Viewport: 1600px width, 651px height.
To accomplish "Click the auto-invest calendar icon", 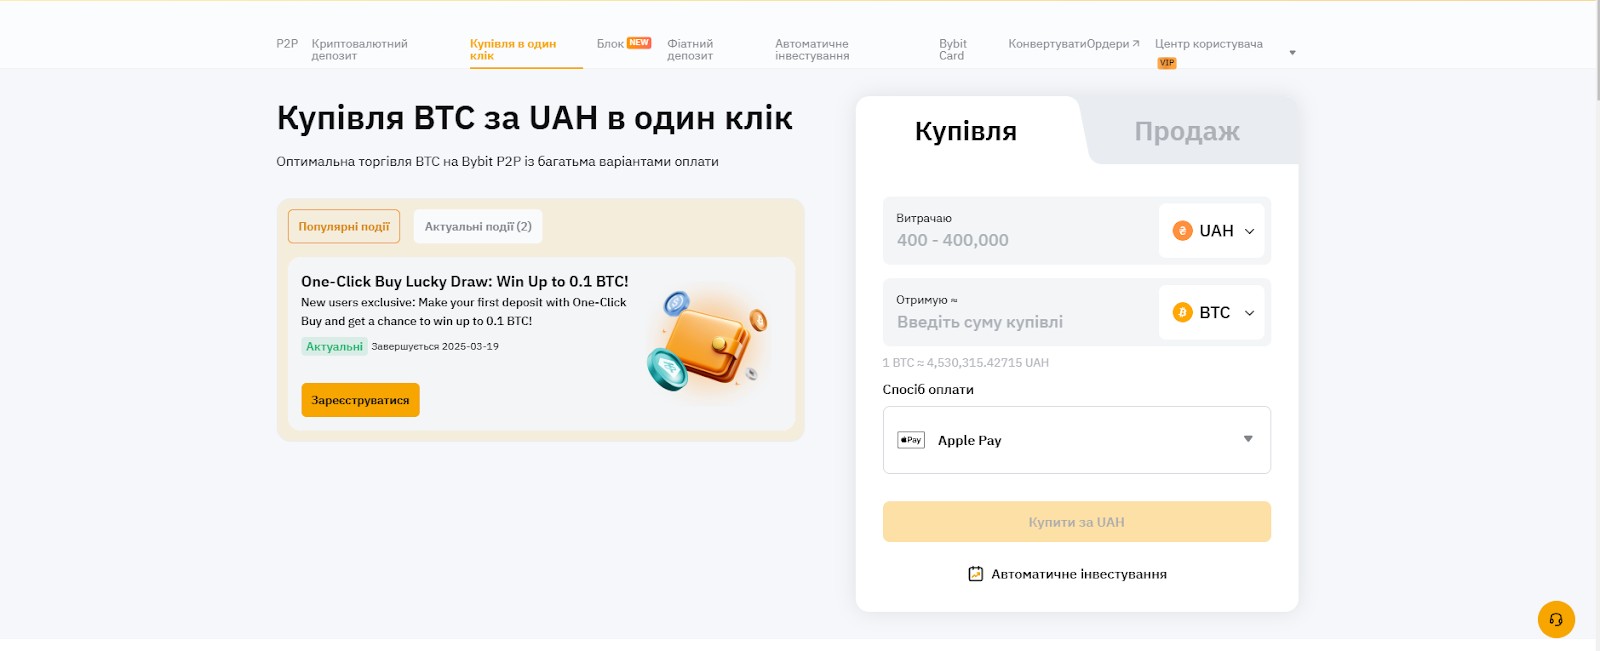I will (x=976, y=574).
